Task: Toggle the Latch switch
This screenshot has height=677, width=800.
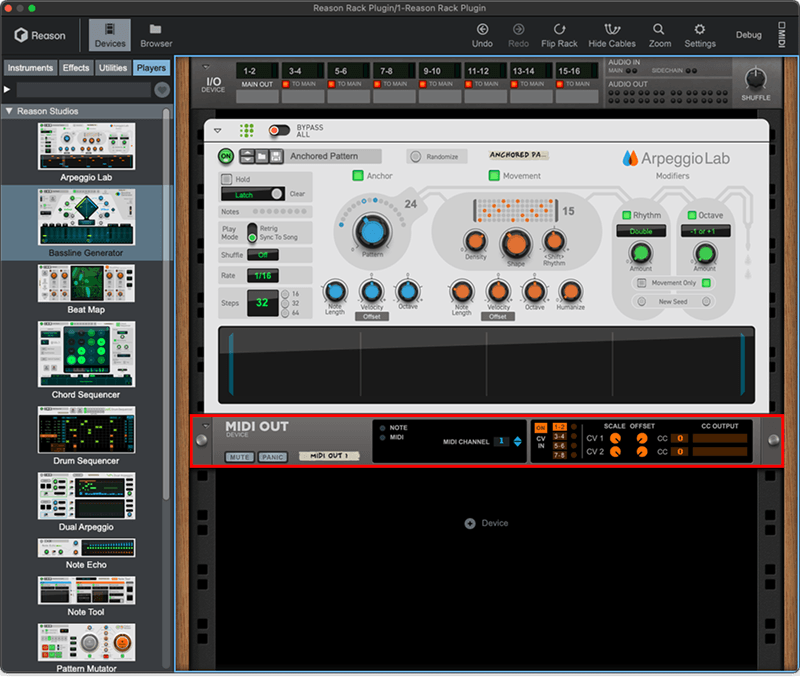Action: tap(253, 194)
